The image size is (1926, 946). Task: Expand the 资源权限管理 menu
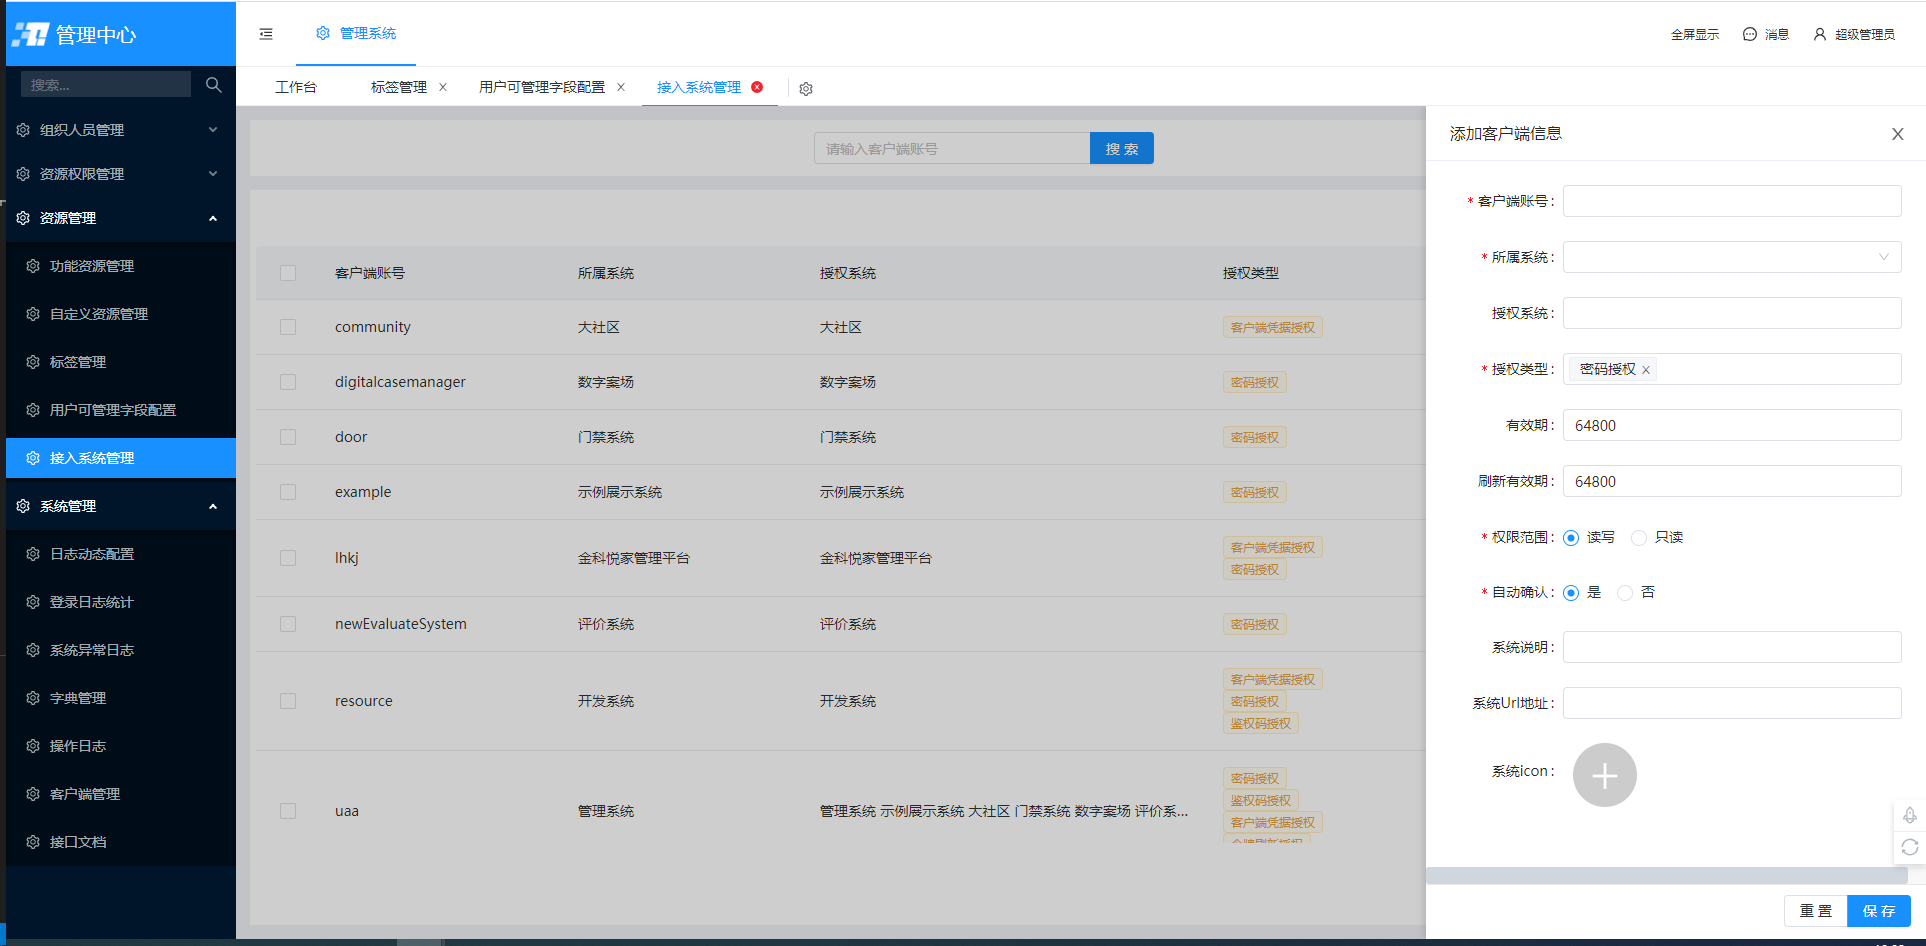121,174
